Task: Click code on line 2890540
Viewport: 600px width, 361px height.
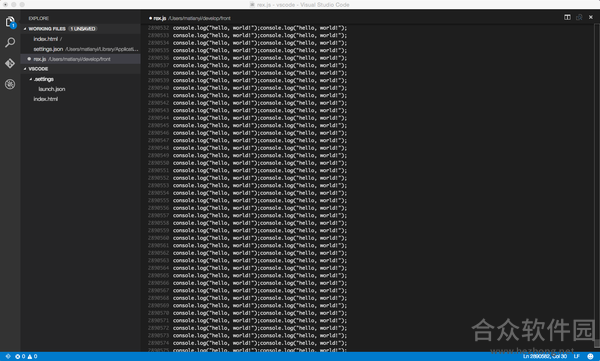Action: pyautogui.click(x=260, y=88)
